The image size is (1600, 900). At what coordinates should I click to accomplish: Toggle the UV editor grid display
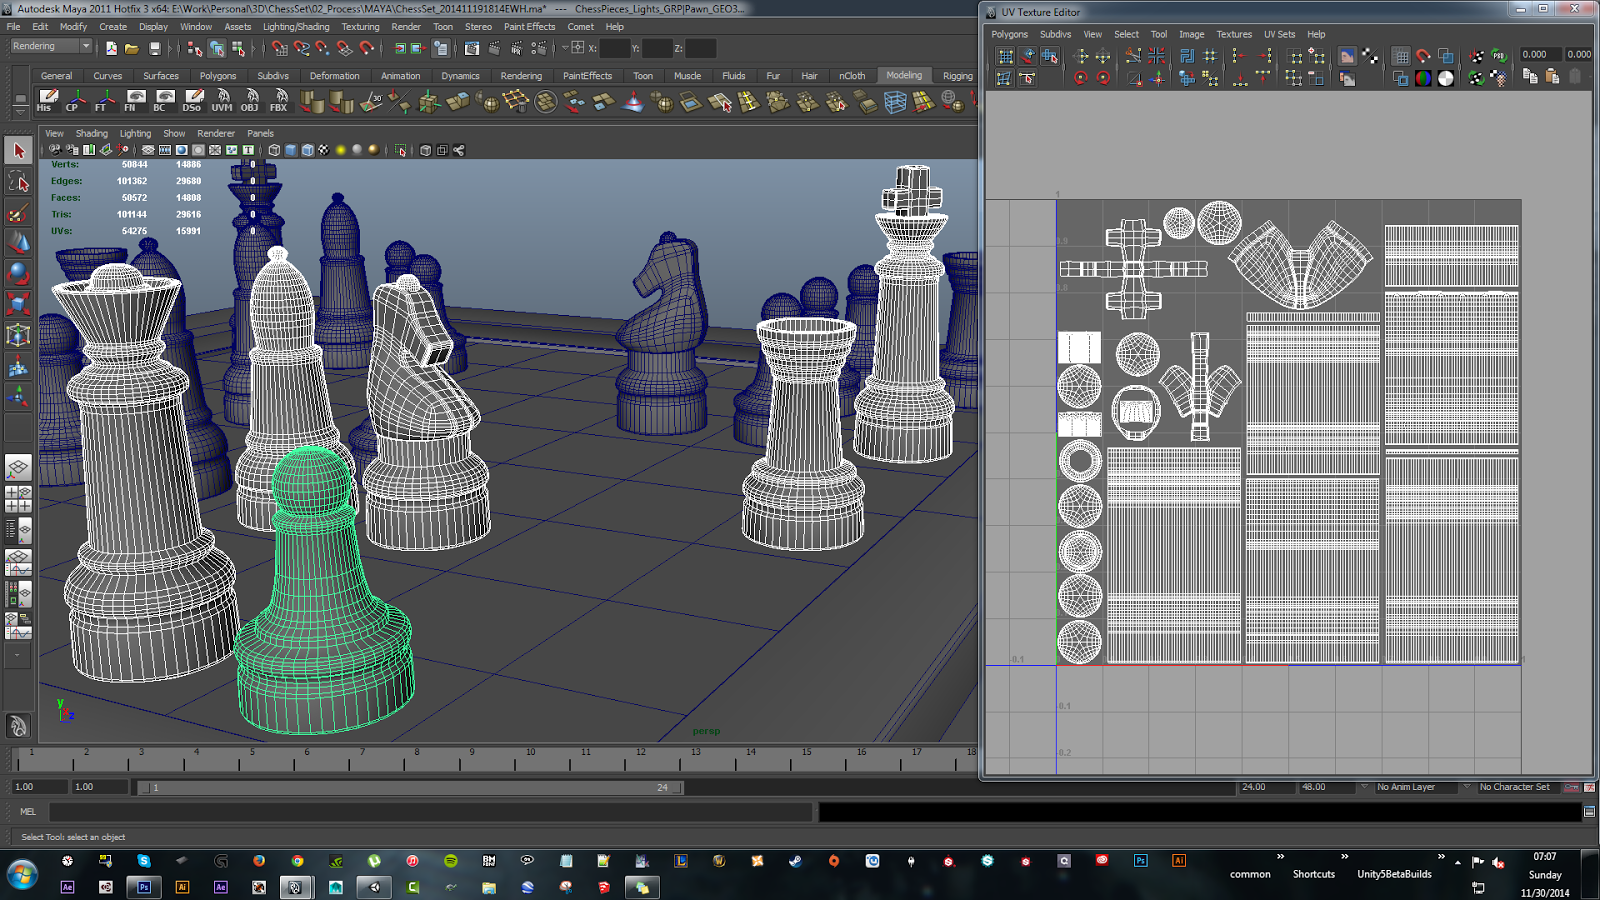click(x=1401, y=56)
